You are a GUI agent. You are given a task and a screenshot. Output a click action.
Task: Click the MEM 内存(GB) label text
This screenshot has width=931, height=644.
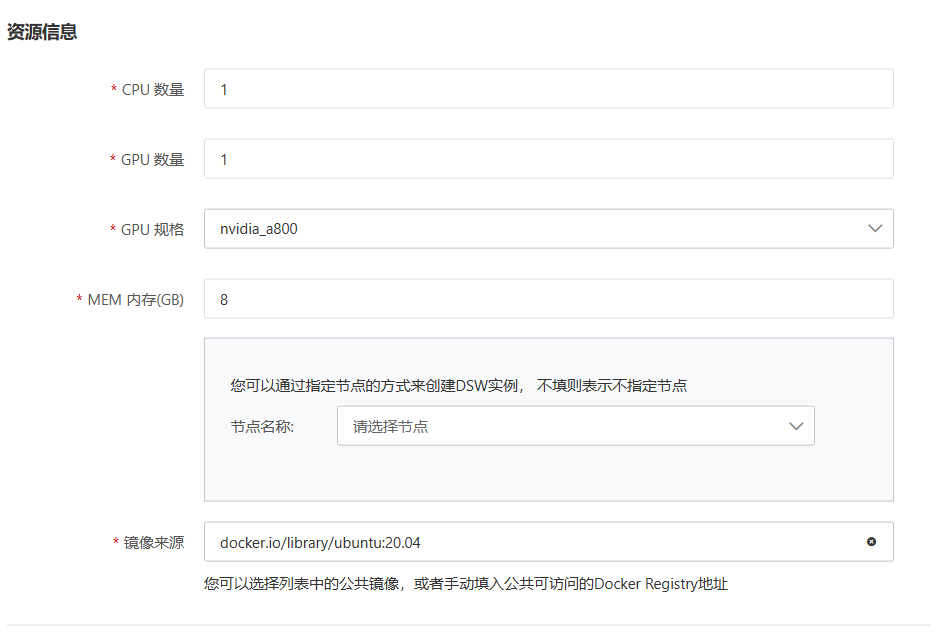(130, 298)
